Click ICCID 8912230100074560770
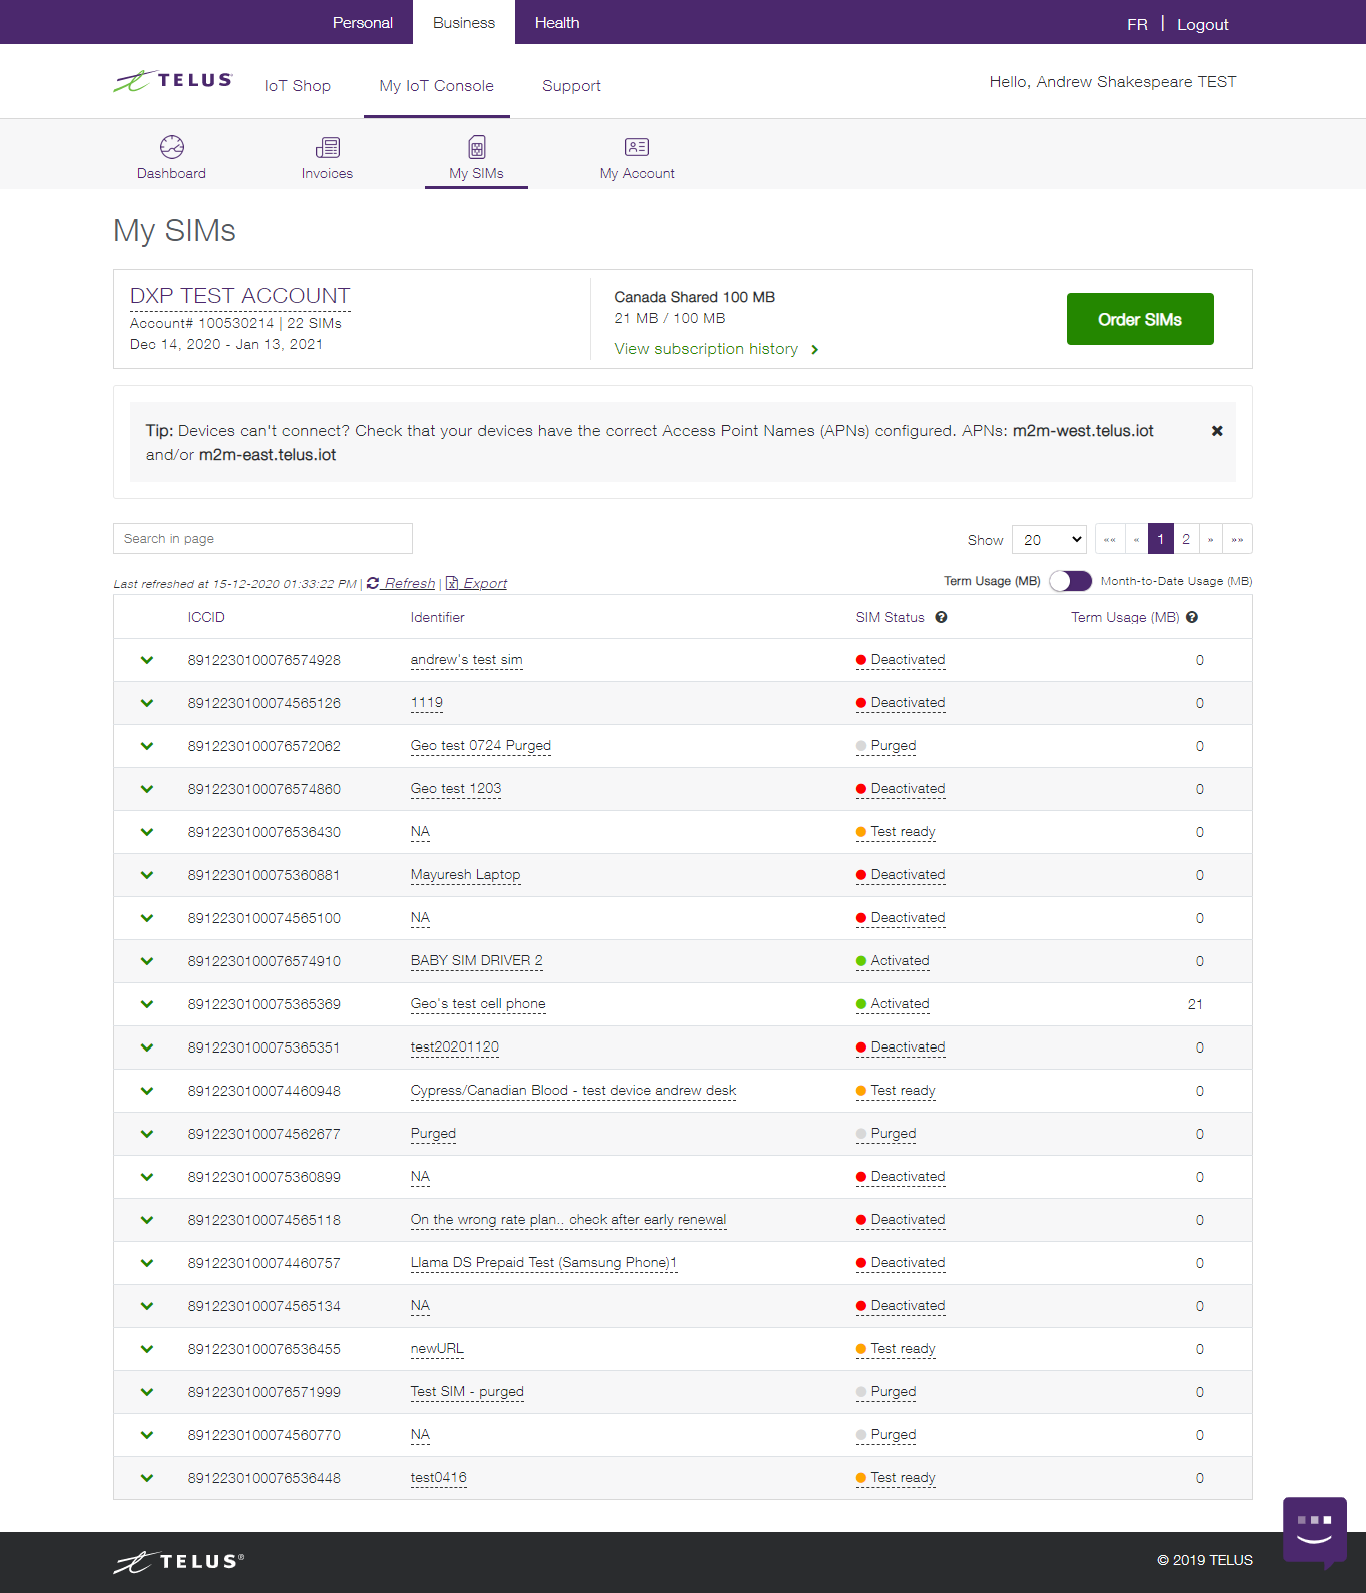 [264, 1435]
